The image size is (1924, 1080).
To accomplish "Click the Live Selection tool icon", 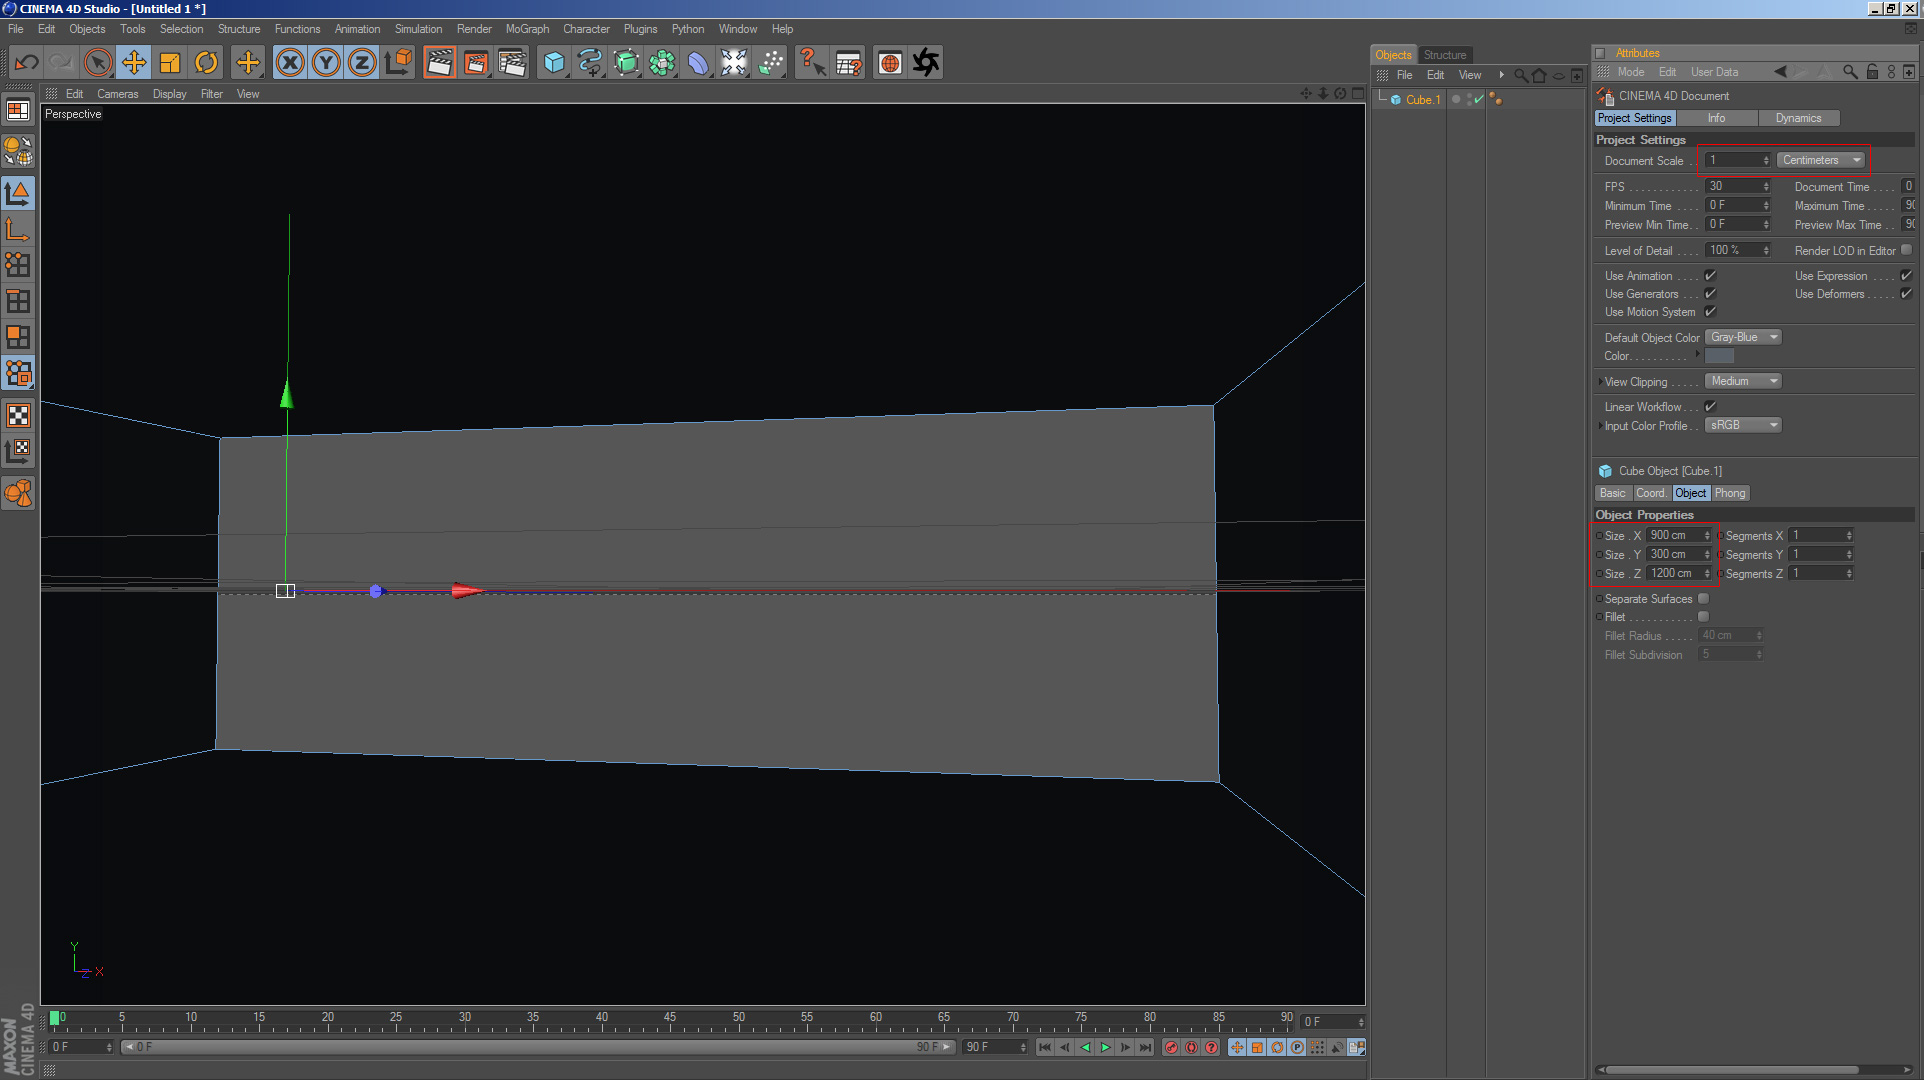I will [x=97, y=63].
